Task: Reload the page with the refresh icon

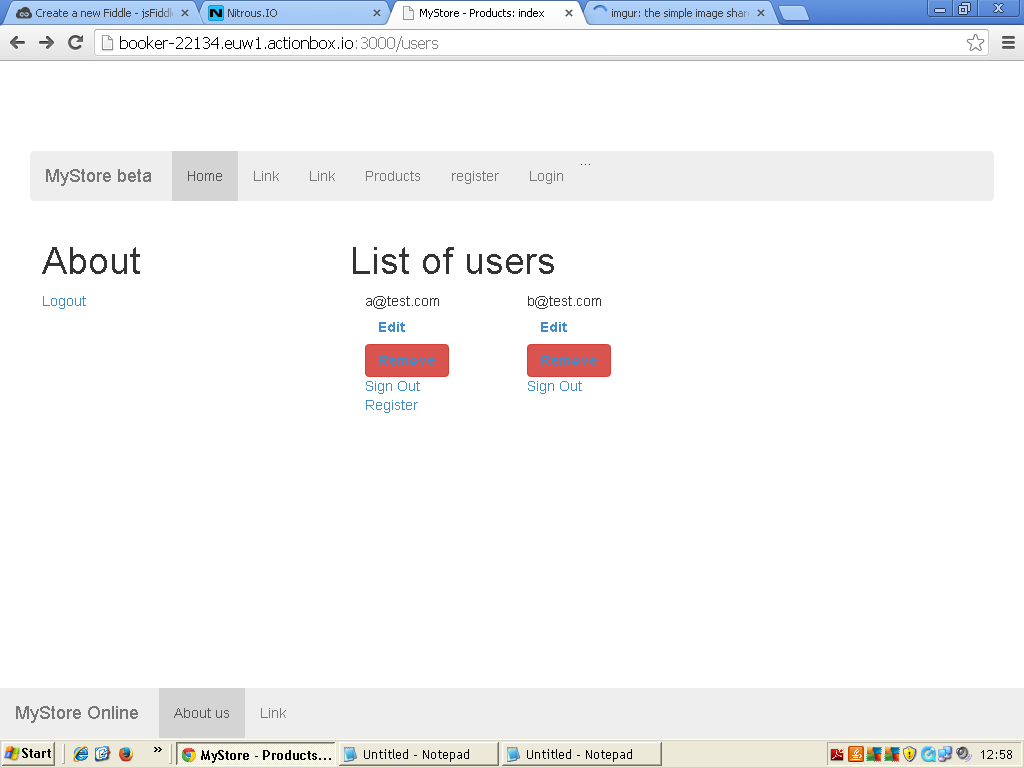Action: coord(76,43)
